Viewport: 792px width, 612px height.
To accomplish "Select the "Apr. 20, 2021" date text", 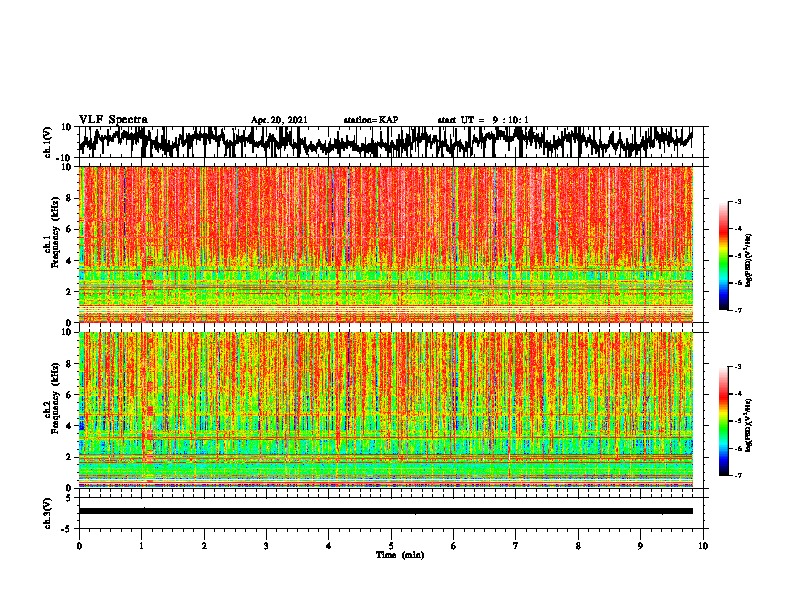I will click(x=279, y=120).
